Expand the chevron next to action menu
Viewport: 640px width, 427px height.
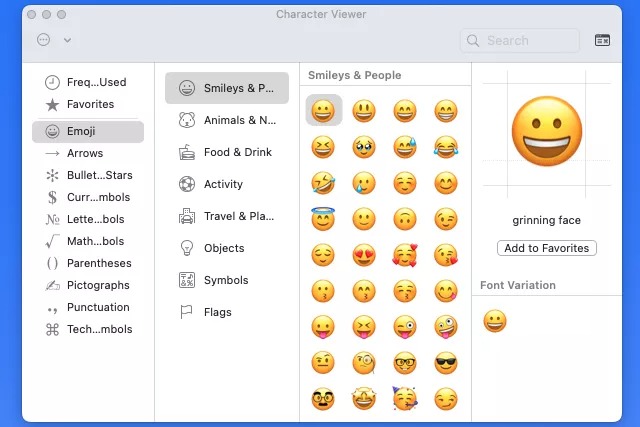click(x=67, y=40)
